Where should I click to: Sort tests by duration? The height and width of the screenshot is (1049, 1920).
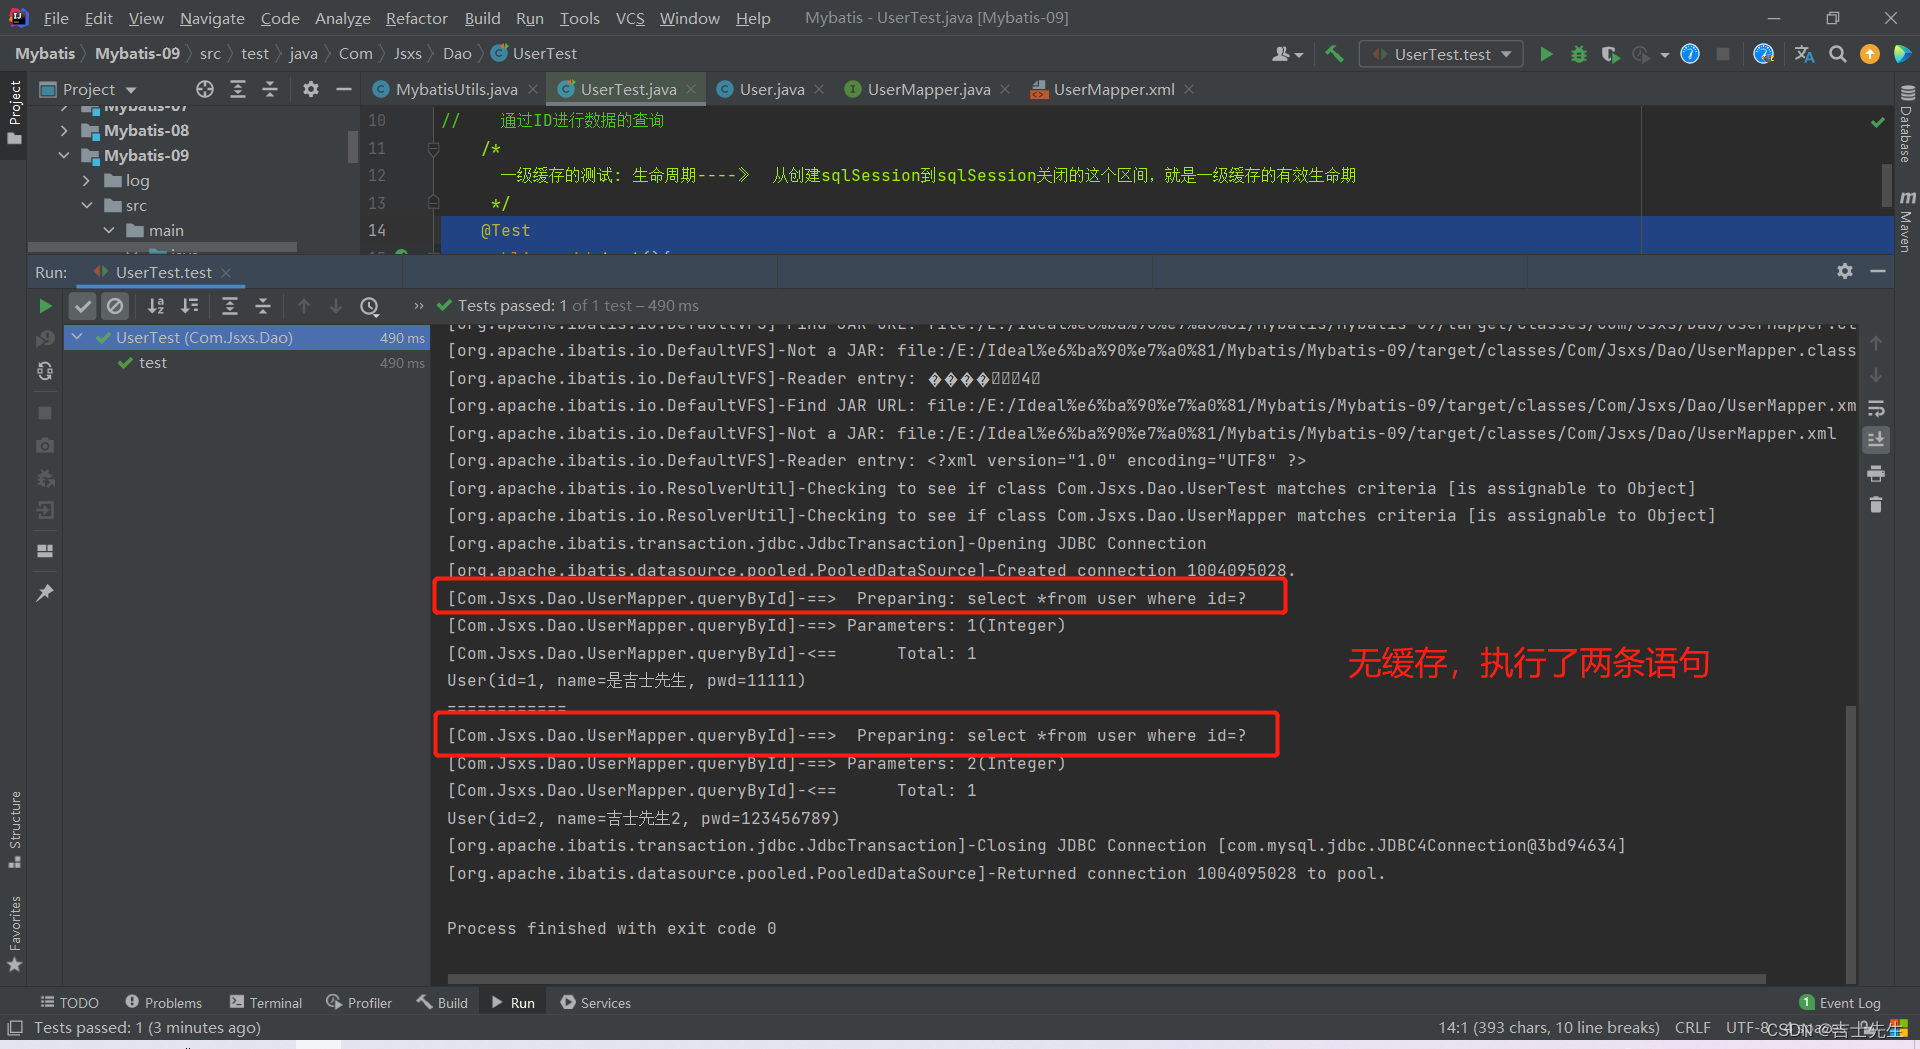pyautogui.click(x=189, y=306)
